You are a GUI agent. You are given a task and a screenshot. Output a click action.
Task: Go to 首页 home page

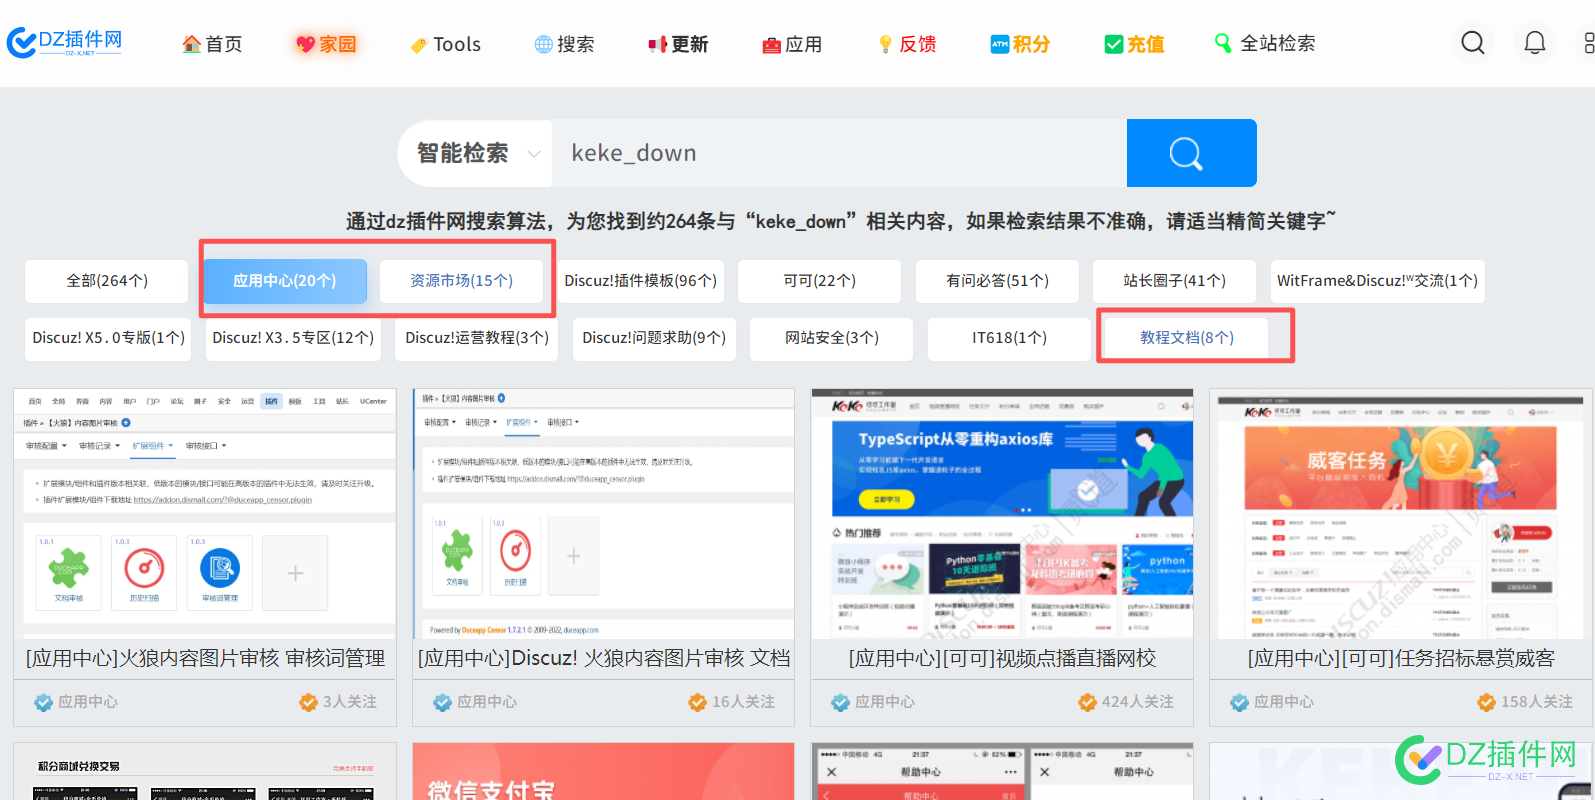212,44
